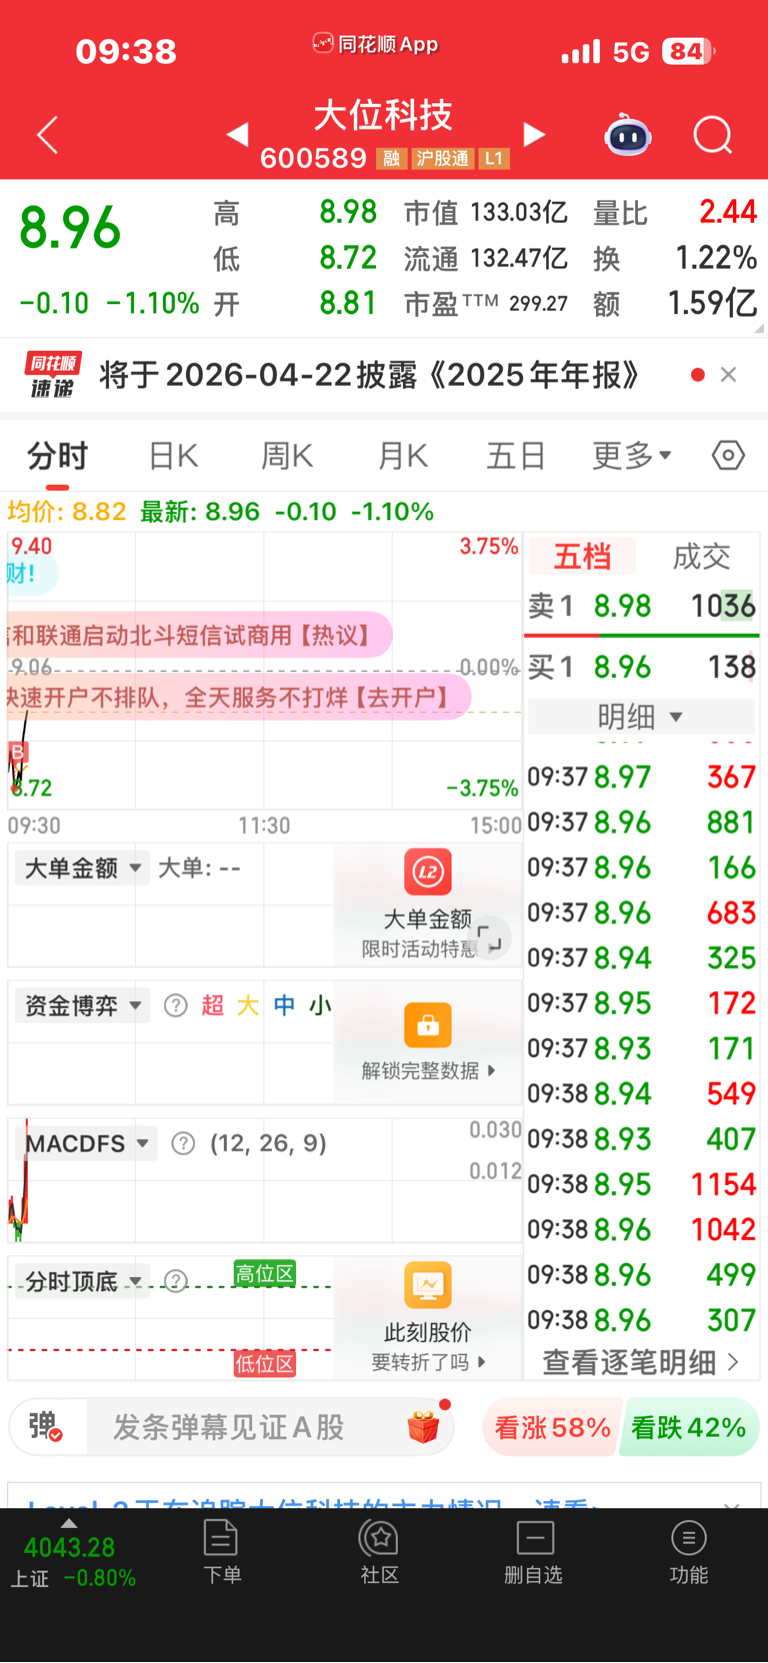Viewport: 768px width, 1663px height.
Task: Tap the 大 large order legend
Action: [248, 1005]
